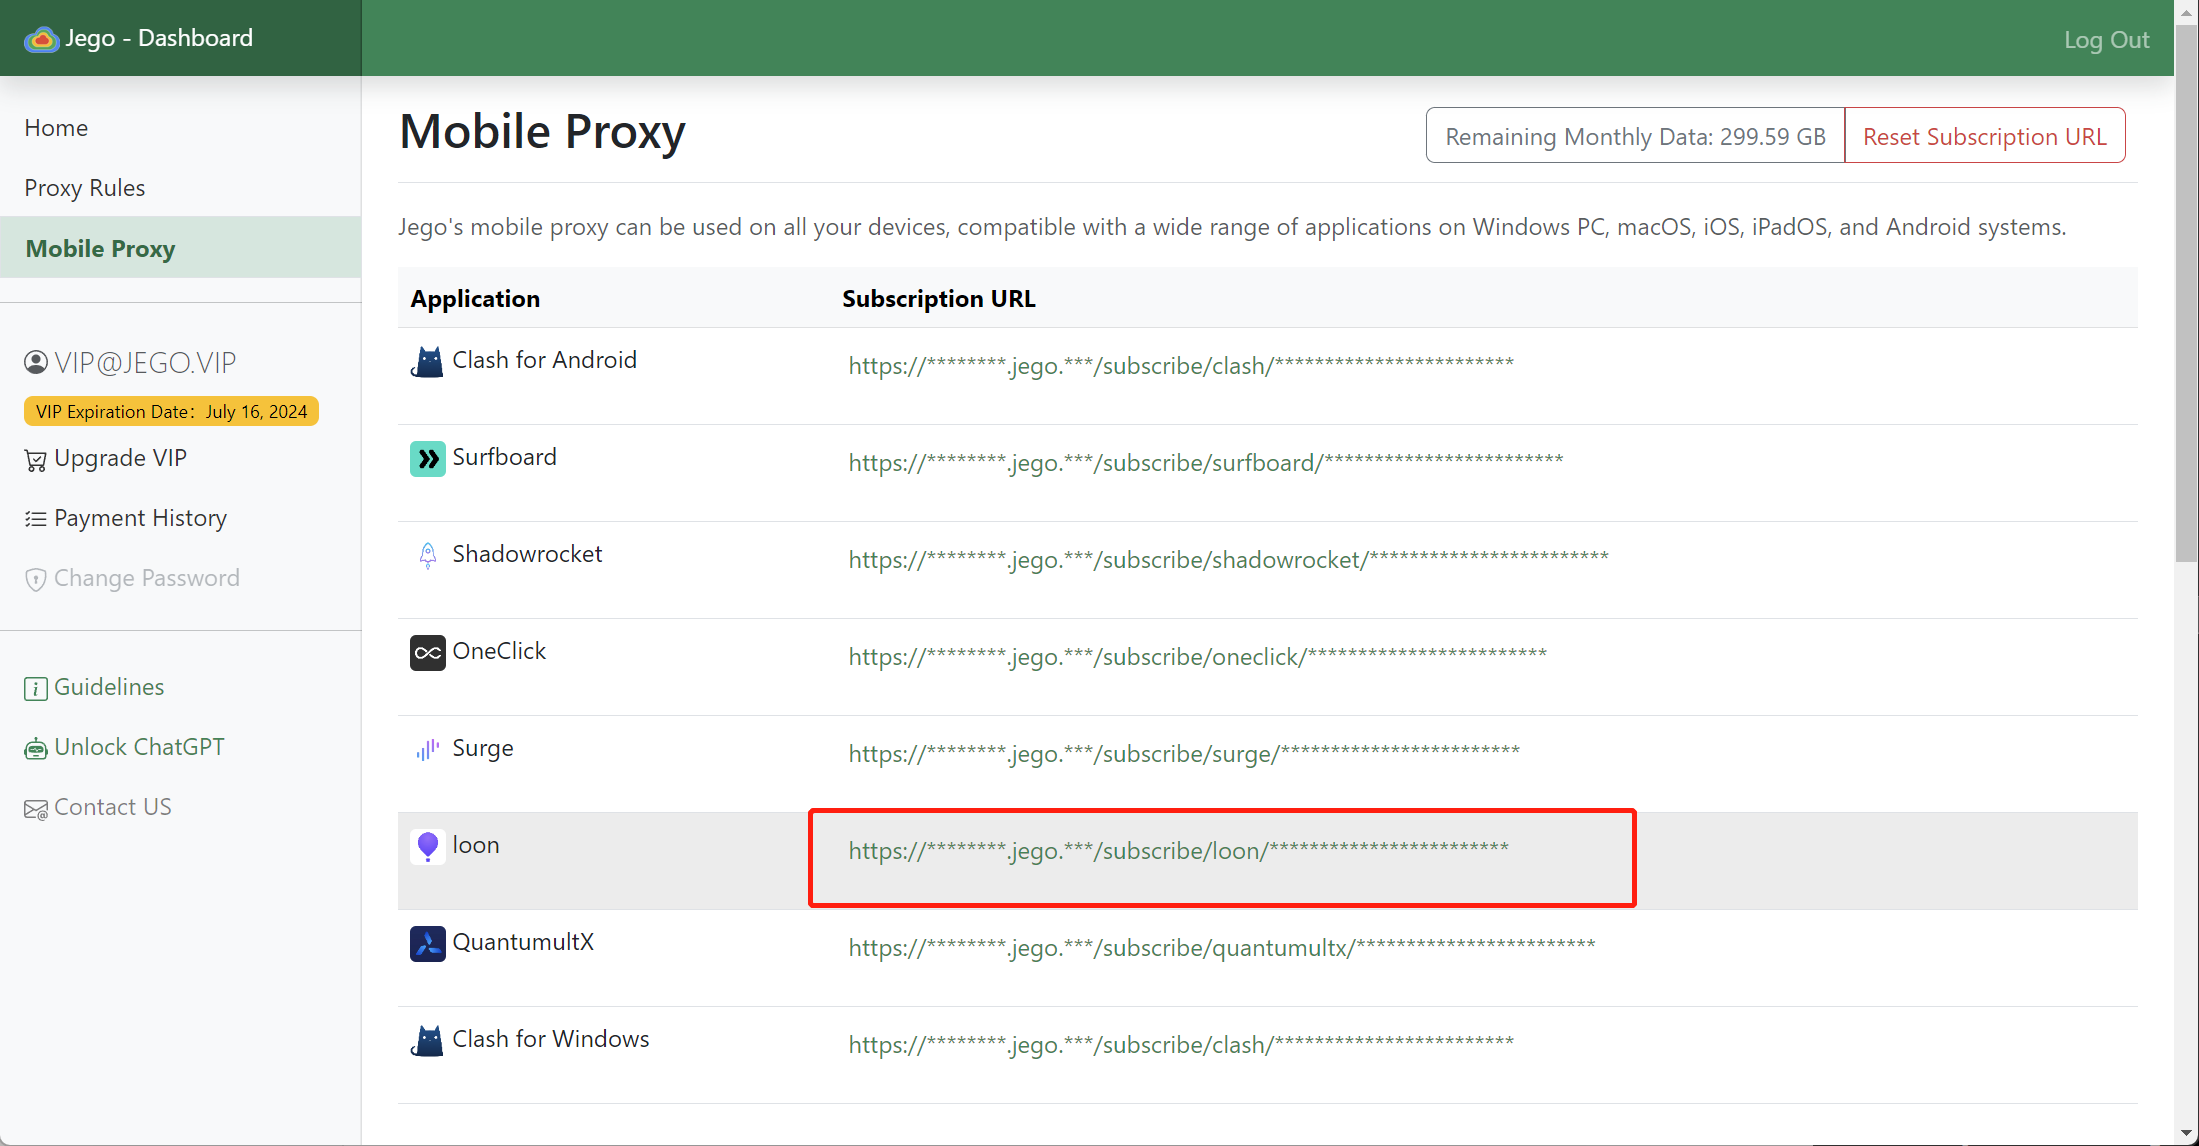Click the Subscription URL column header
Viewport: 2199px width, 1146px height.
(x=939, y=298)
